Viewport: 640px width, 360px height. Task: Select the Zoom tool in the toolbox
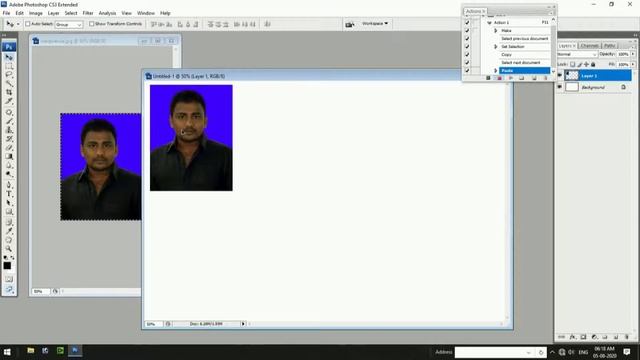point(9,249)
